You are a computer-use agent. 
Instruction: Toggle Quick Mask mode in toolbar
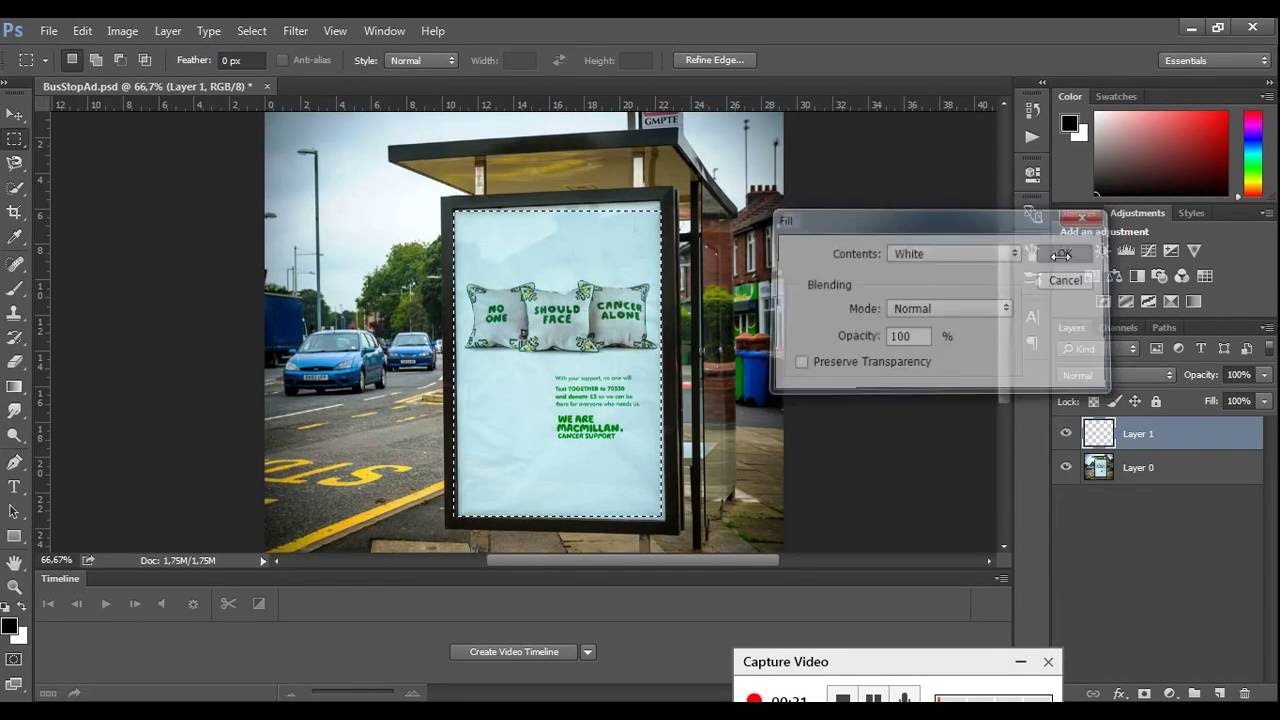[14, 659]
